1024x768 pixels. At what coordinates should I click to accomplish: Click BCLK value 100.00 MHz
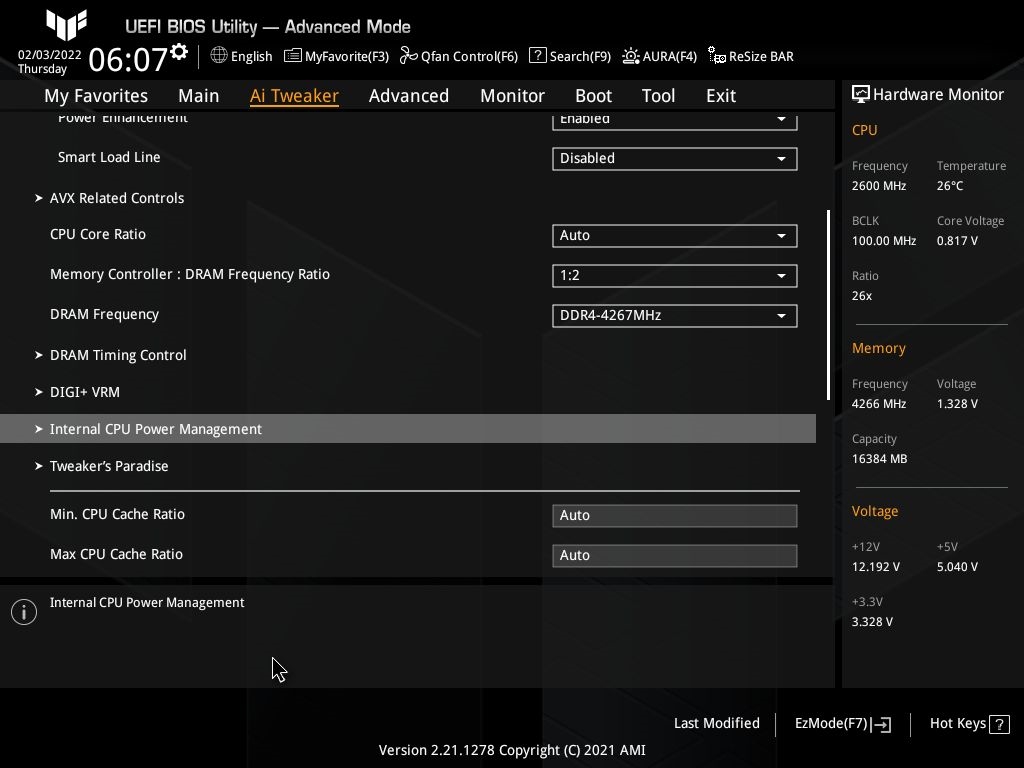[x=884, y=241]
